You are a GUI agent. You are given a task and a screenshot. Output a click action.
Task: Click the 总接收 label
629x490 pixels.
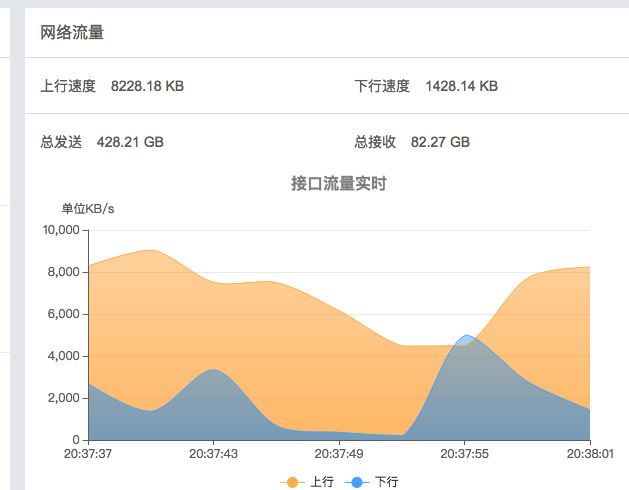pos(375,142)
